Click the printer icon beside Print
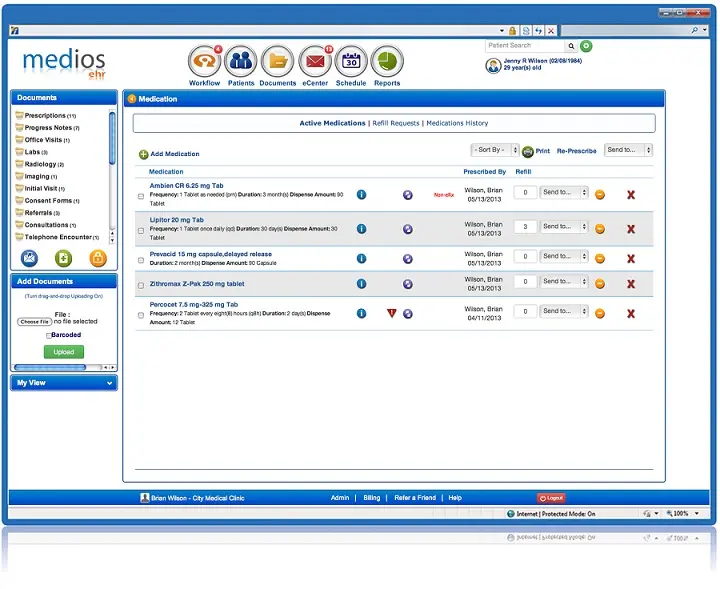The image size is (720, 589). pos(528,151)
